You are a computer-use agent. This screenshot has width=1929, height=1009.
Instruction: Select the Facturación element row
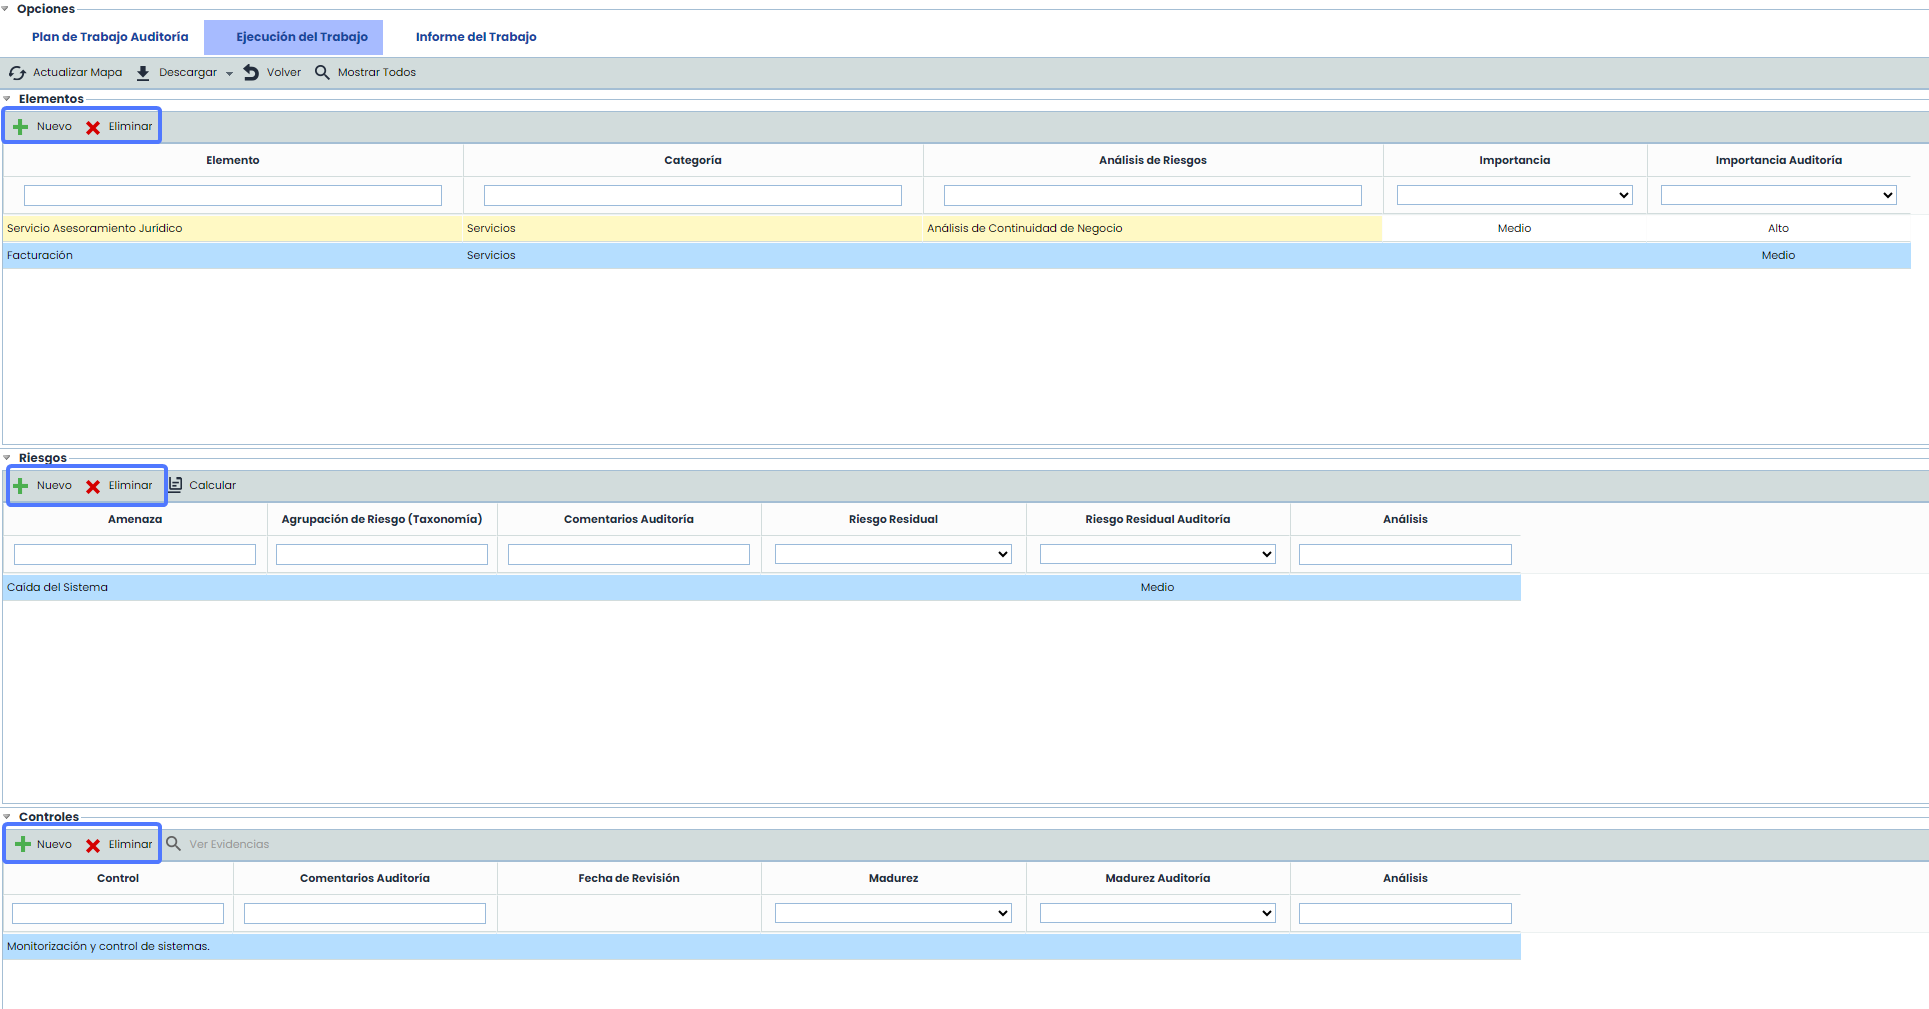[40, 256]
